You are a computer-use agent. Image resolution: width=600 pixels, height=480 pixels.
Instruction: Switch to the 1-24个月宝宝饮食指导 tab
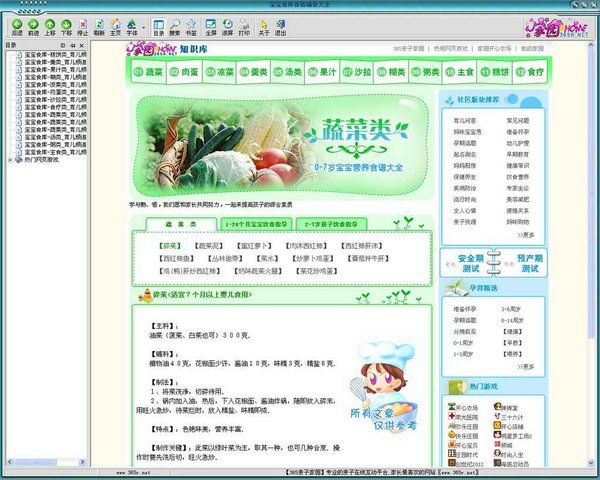click(256, 224)
